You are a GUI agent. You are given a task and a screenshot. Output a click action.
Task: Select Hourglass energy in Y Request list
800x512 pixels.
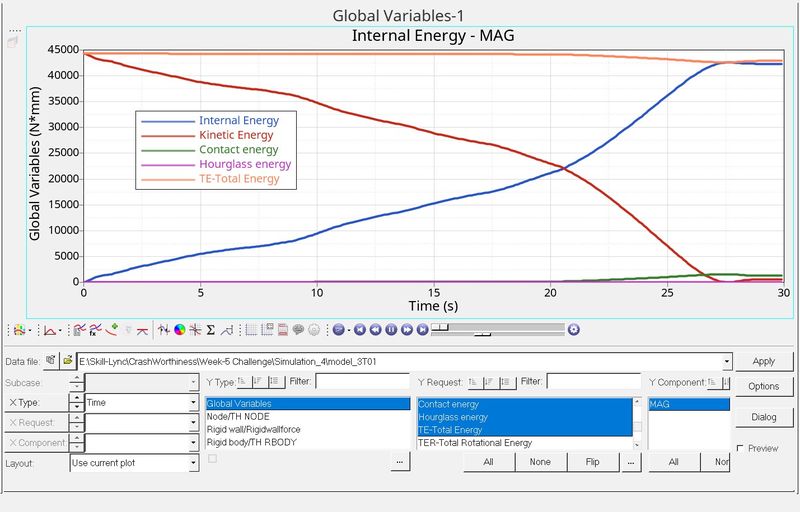click(x=524, y=417)
